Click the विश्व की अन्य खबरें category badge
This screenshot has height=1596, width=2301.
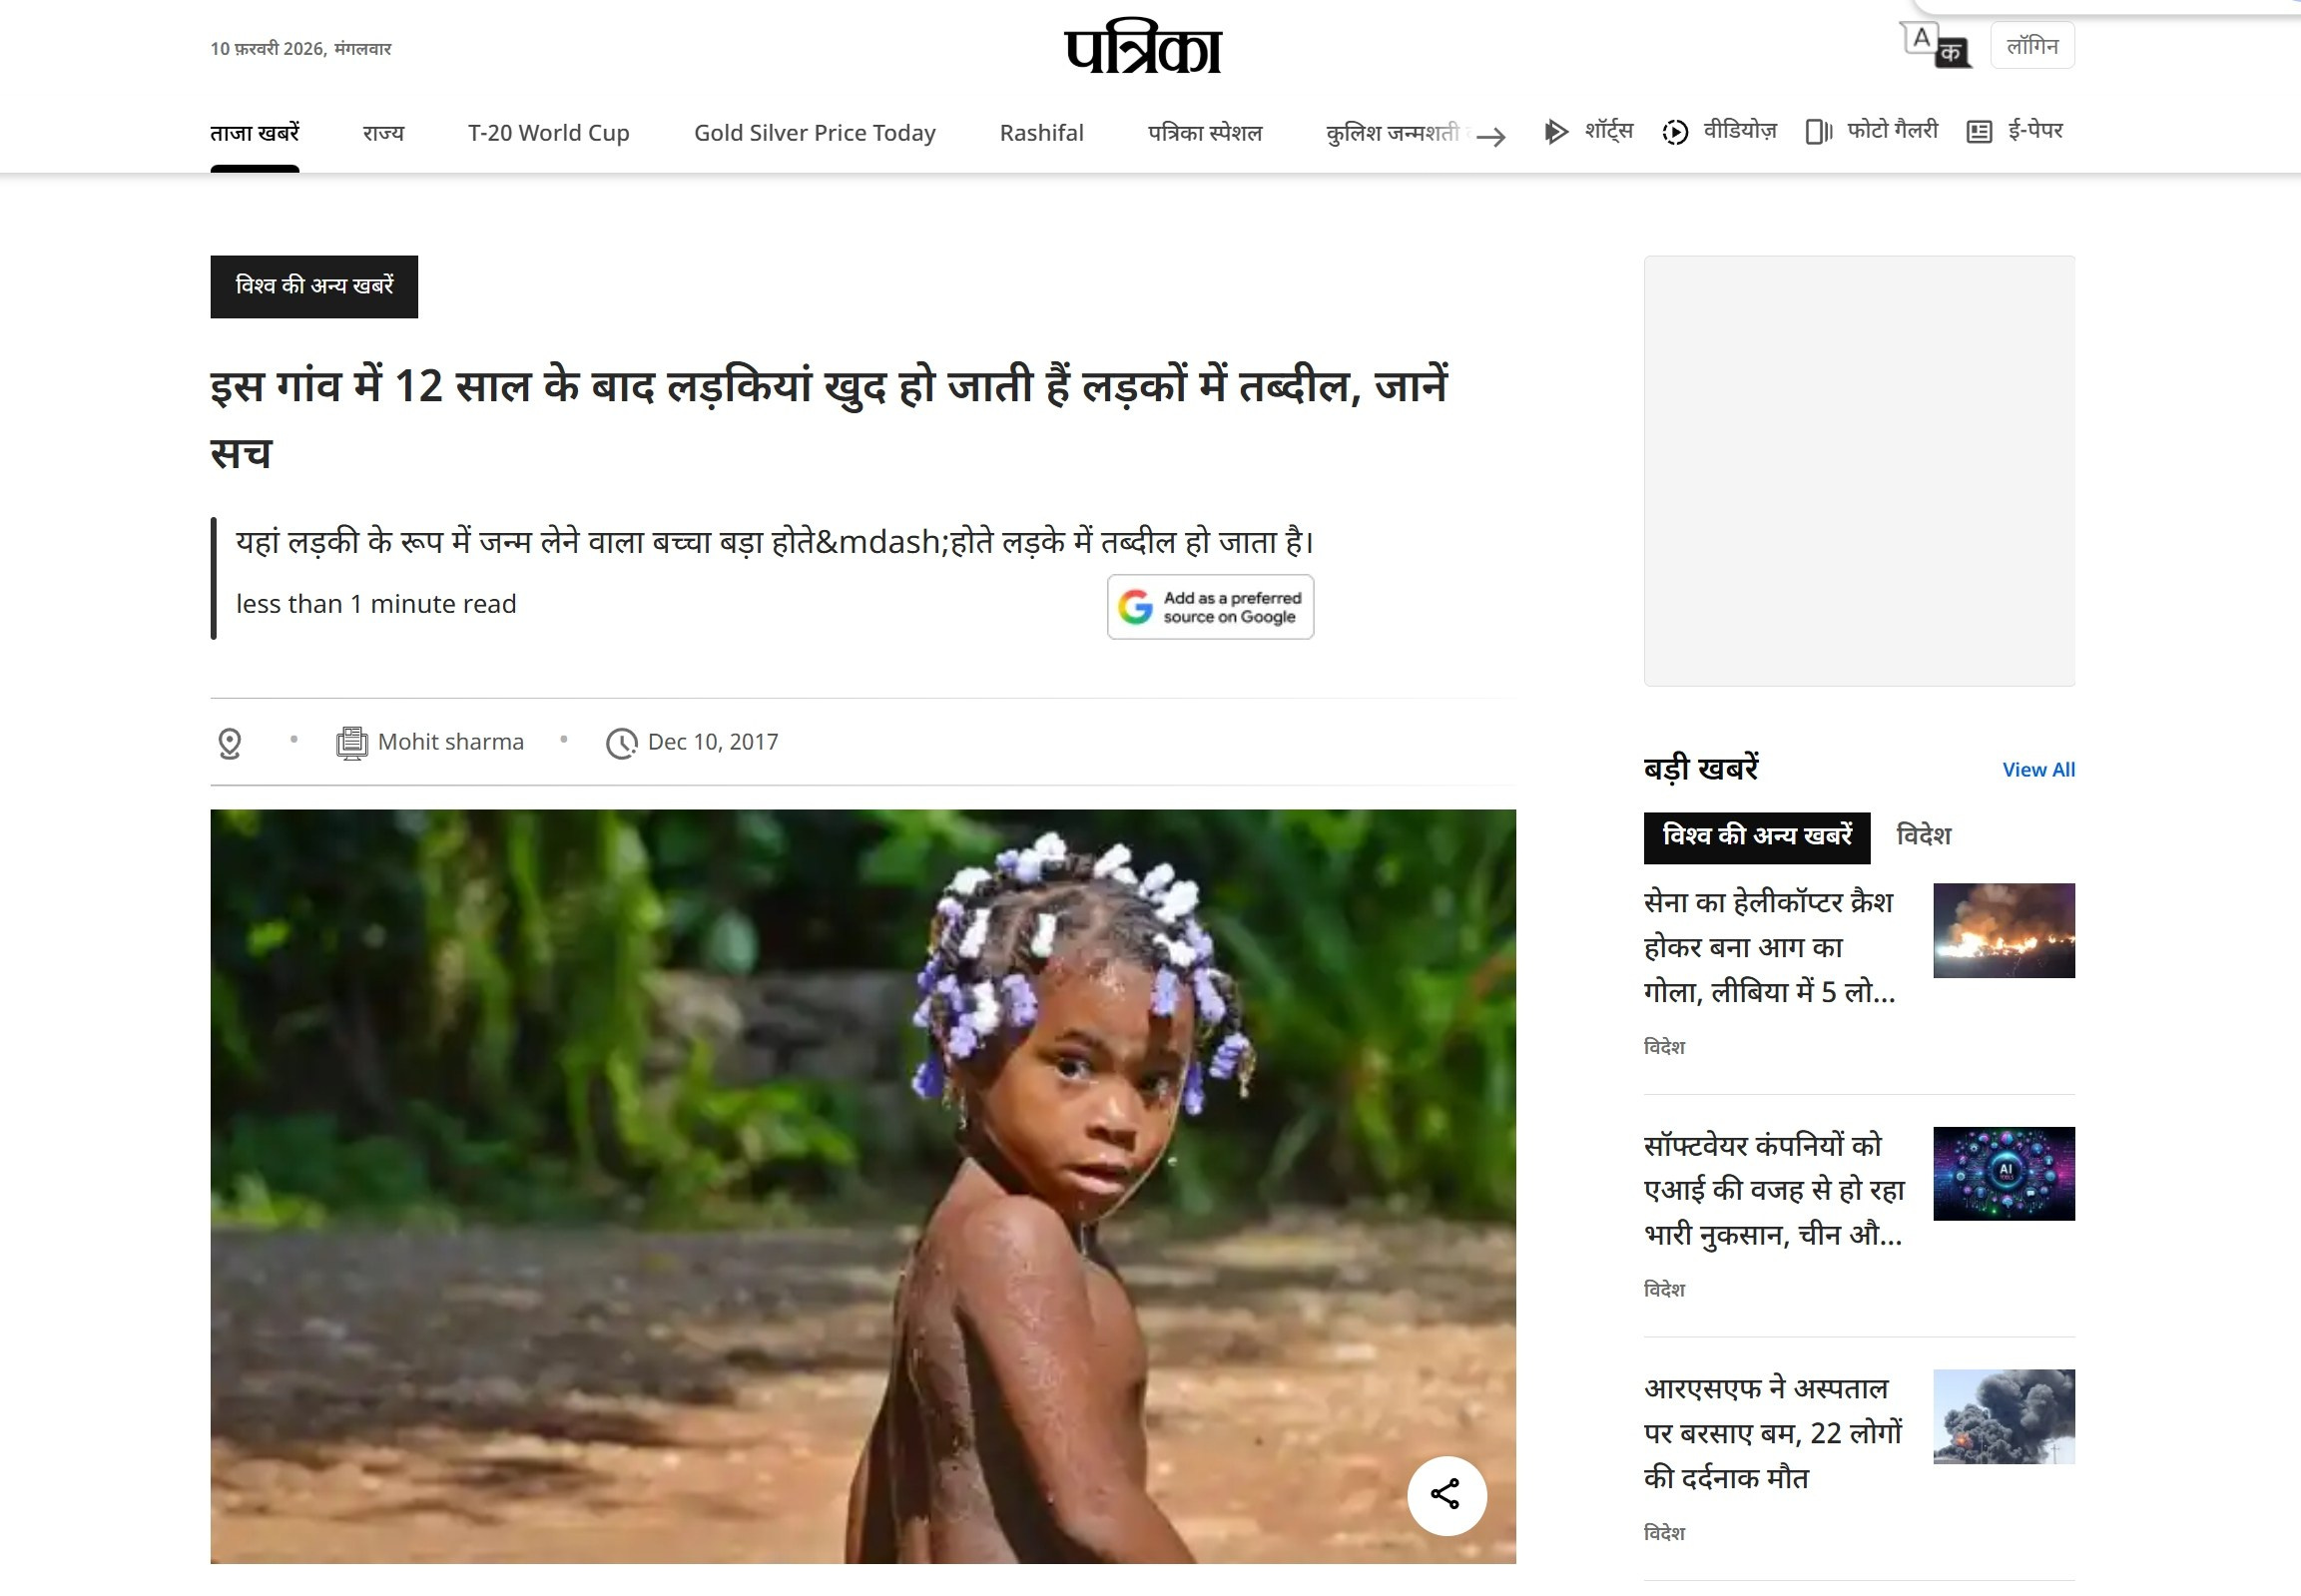[314, 286]
